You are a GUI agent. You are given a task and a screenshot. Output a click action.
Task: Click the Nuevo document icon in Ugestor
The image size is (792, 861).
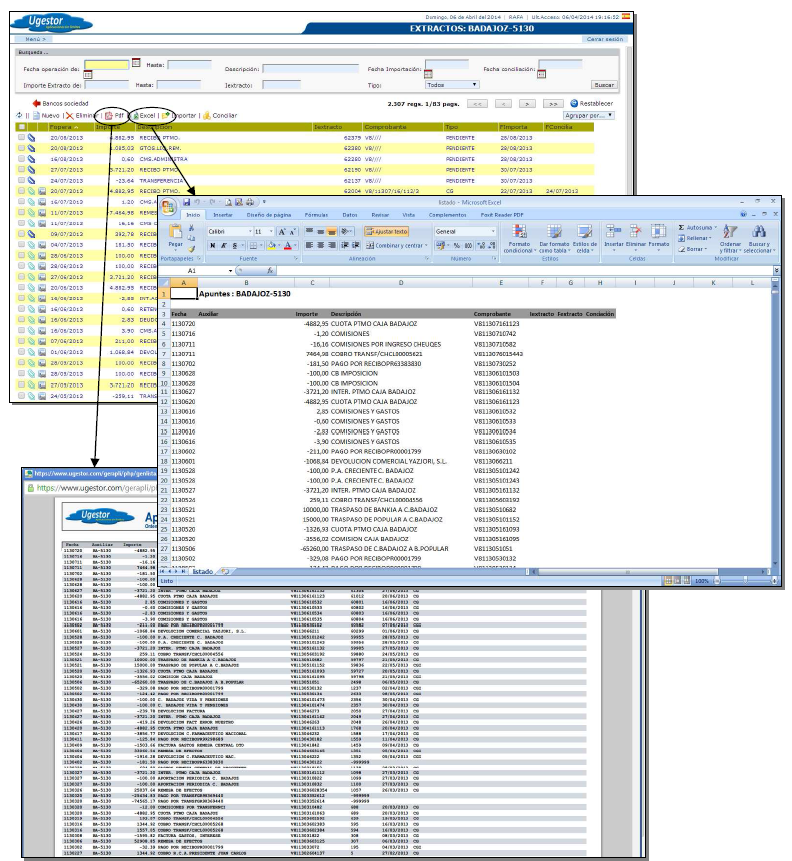tap(36, 116)
